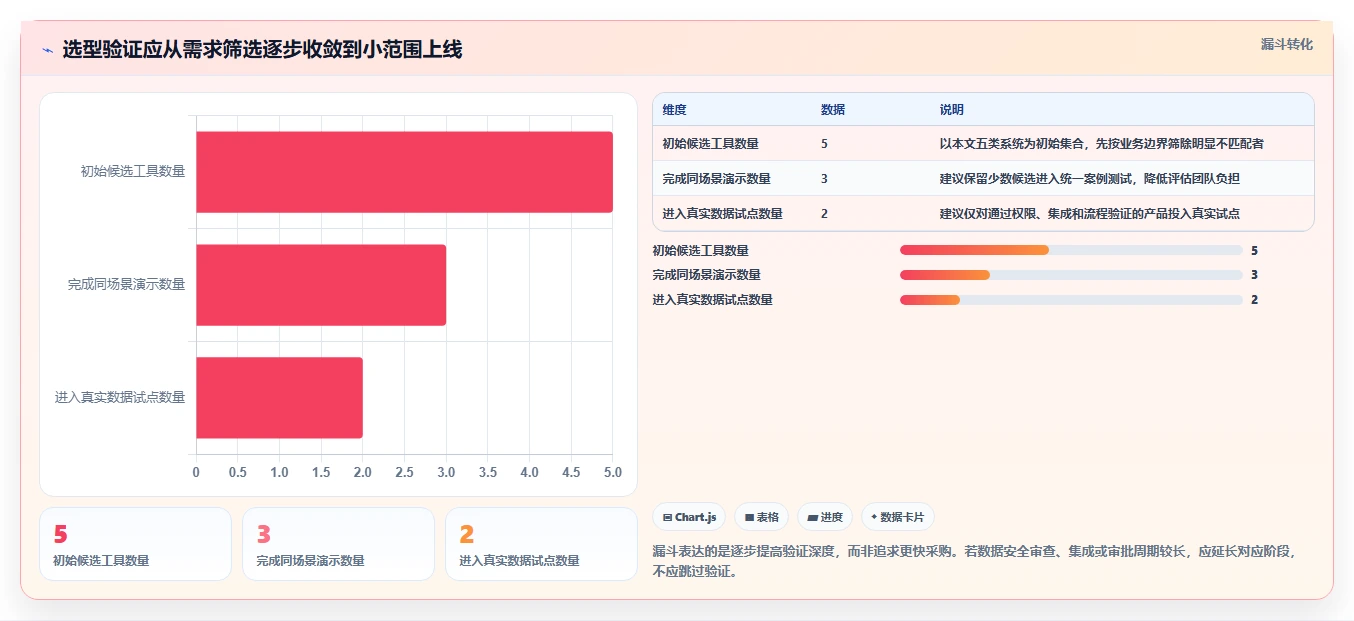Click the 数据卡片 tag chip
1354x621 pixels.
pyautogui.click(x=898, y=517)
